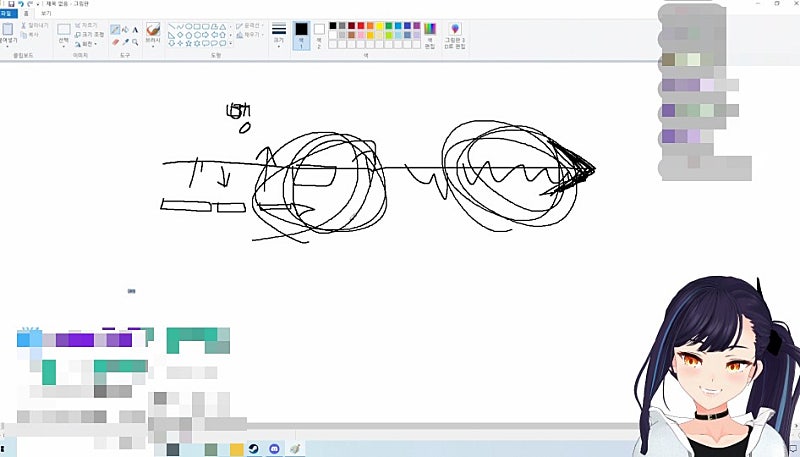Switch to the View ribbon tab

coord(46,14)
